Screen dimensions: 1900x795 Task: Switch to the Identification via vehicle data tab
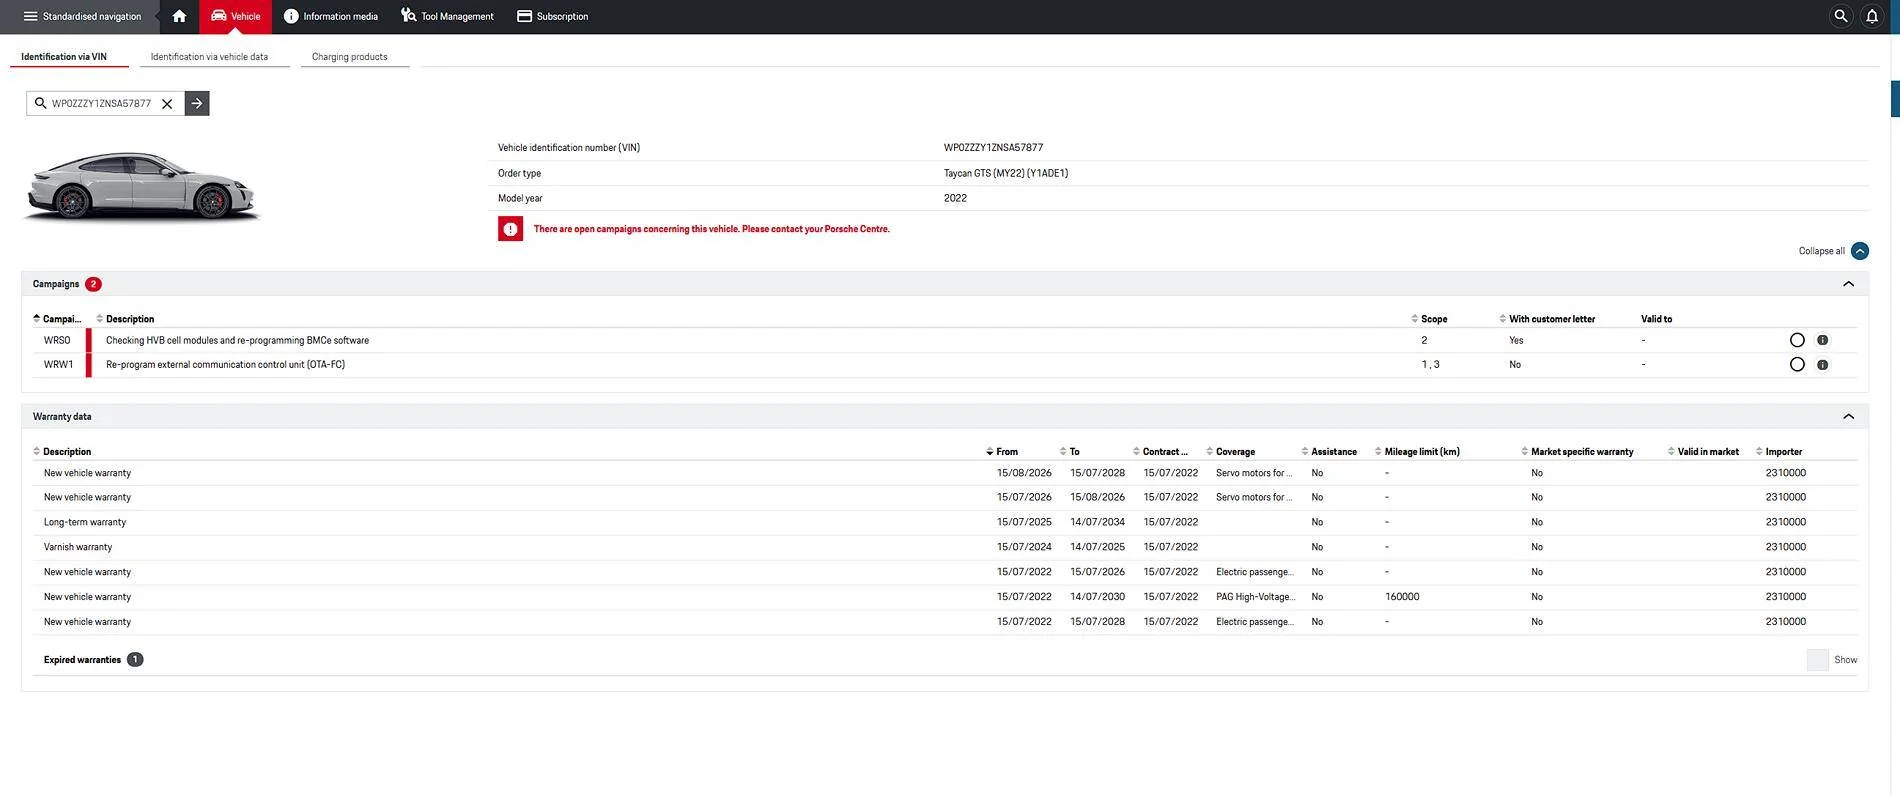click(209, 57)
